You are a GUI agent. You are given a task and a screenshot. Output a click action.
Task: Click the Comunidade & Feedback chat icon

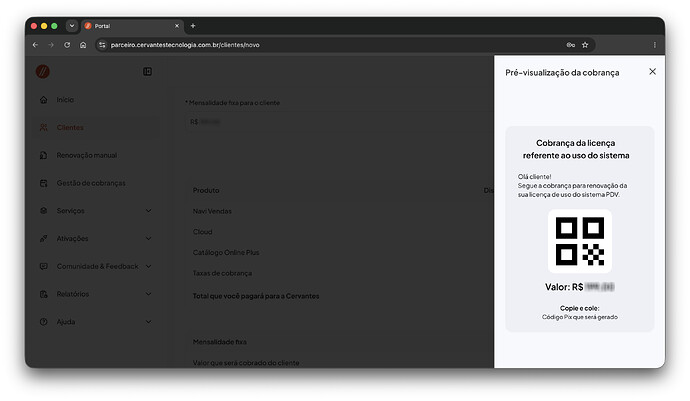[44, 266]
